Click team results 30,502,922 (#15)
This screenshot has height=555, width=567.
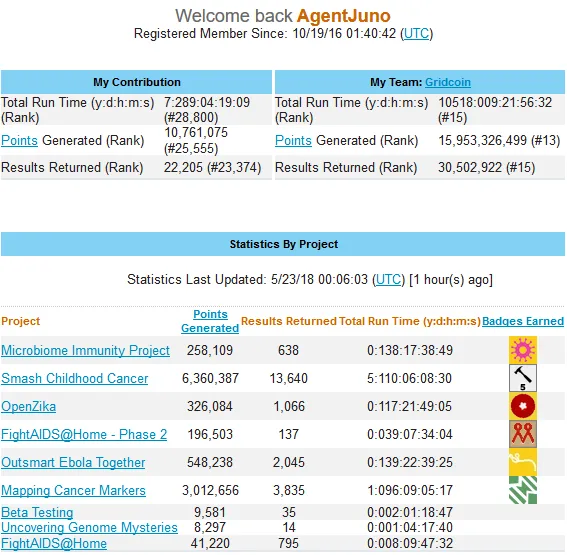486,167
